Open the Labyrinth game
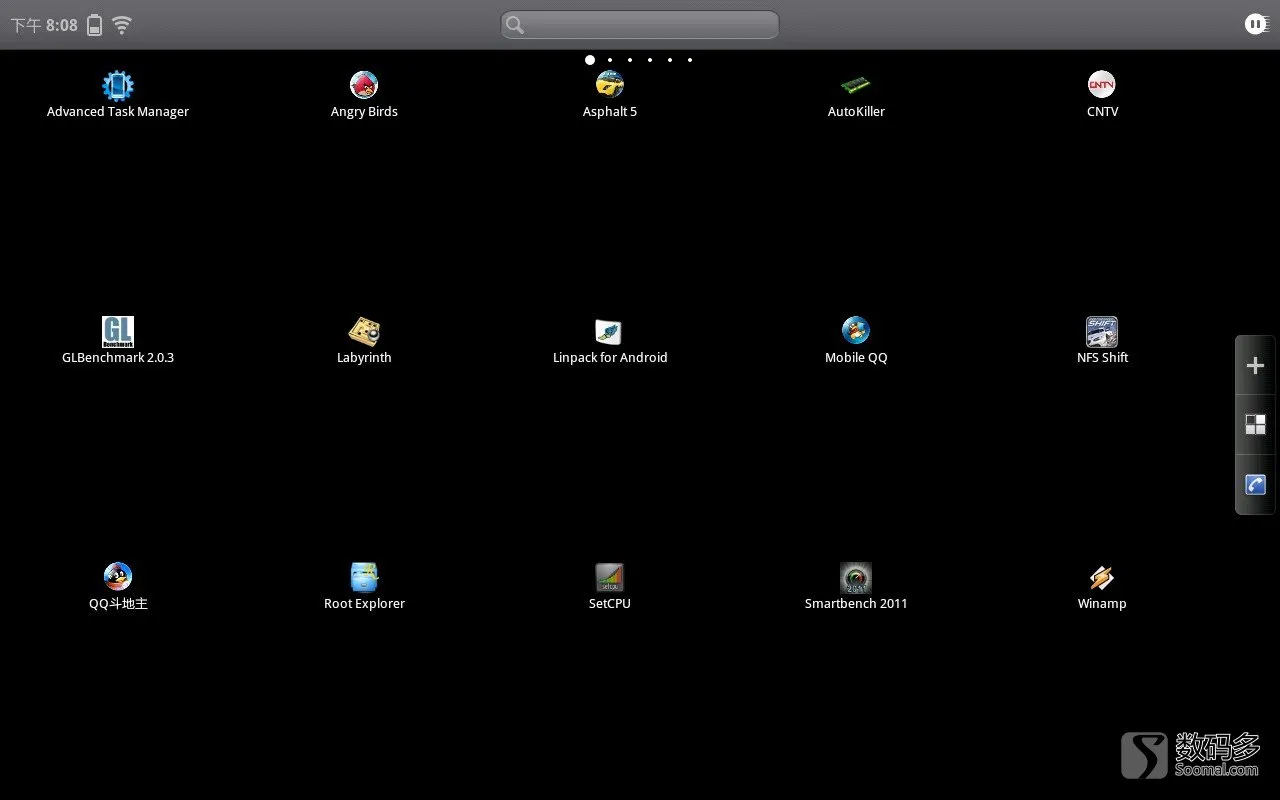Image resolution: width=1280 pixels, height=800 pixels. click(364, 341)
